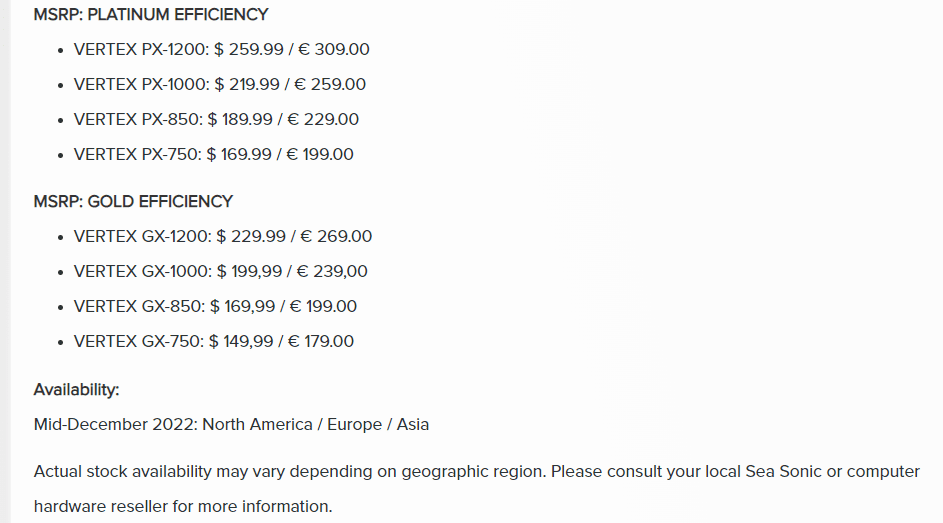Viewport: 943px width, 523px height.
Task: Click the word Europe in availability line
Action: (x=354, y=424)
